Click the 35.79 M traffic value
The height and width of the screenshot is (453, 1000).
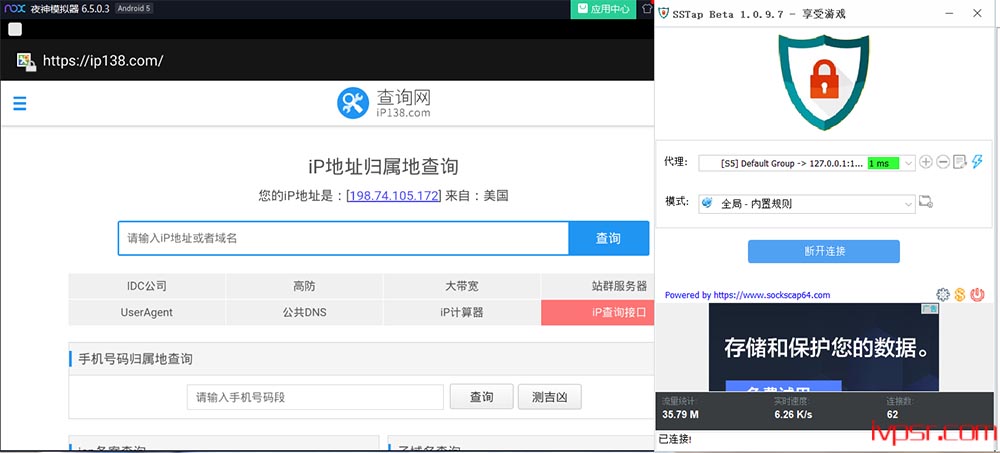tap(680, 415)
